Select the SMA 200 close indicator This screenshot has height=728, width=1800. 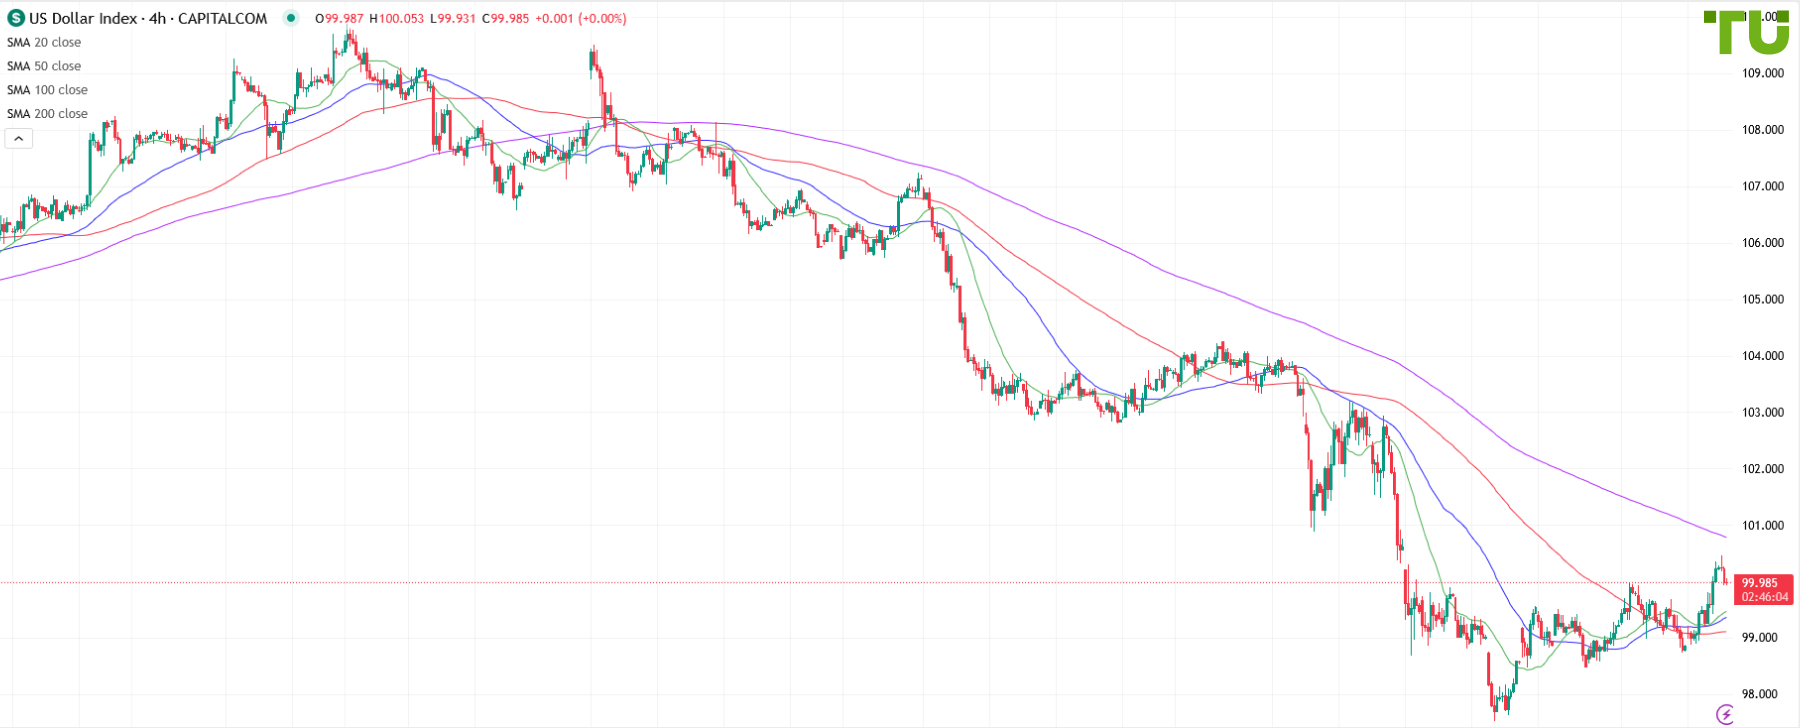point(47,114)
